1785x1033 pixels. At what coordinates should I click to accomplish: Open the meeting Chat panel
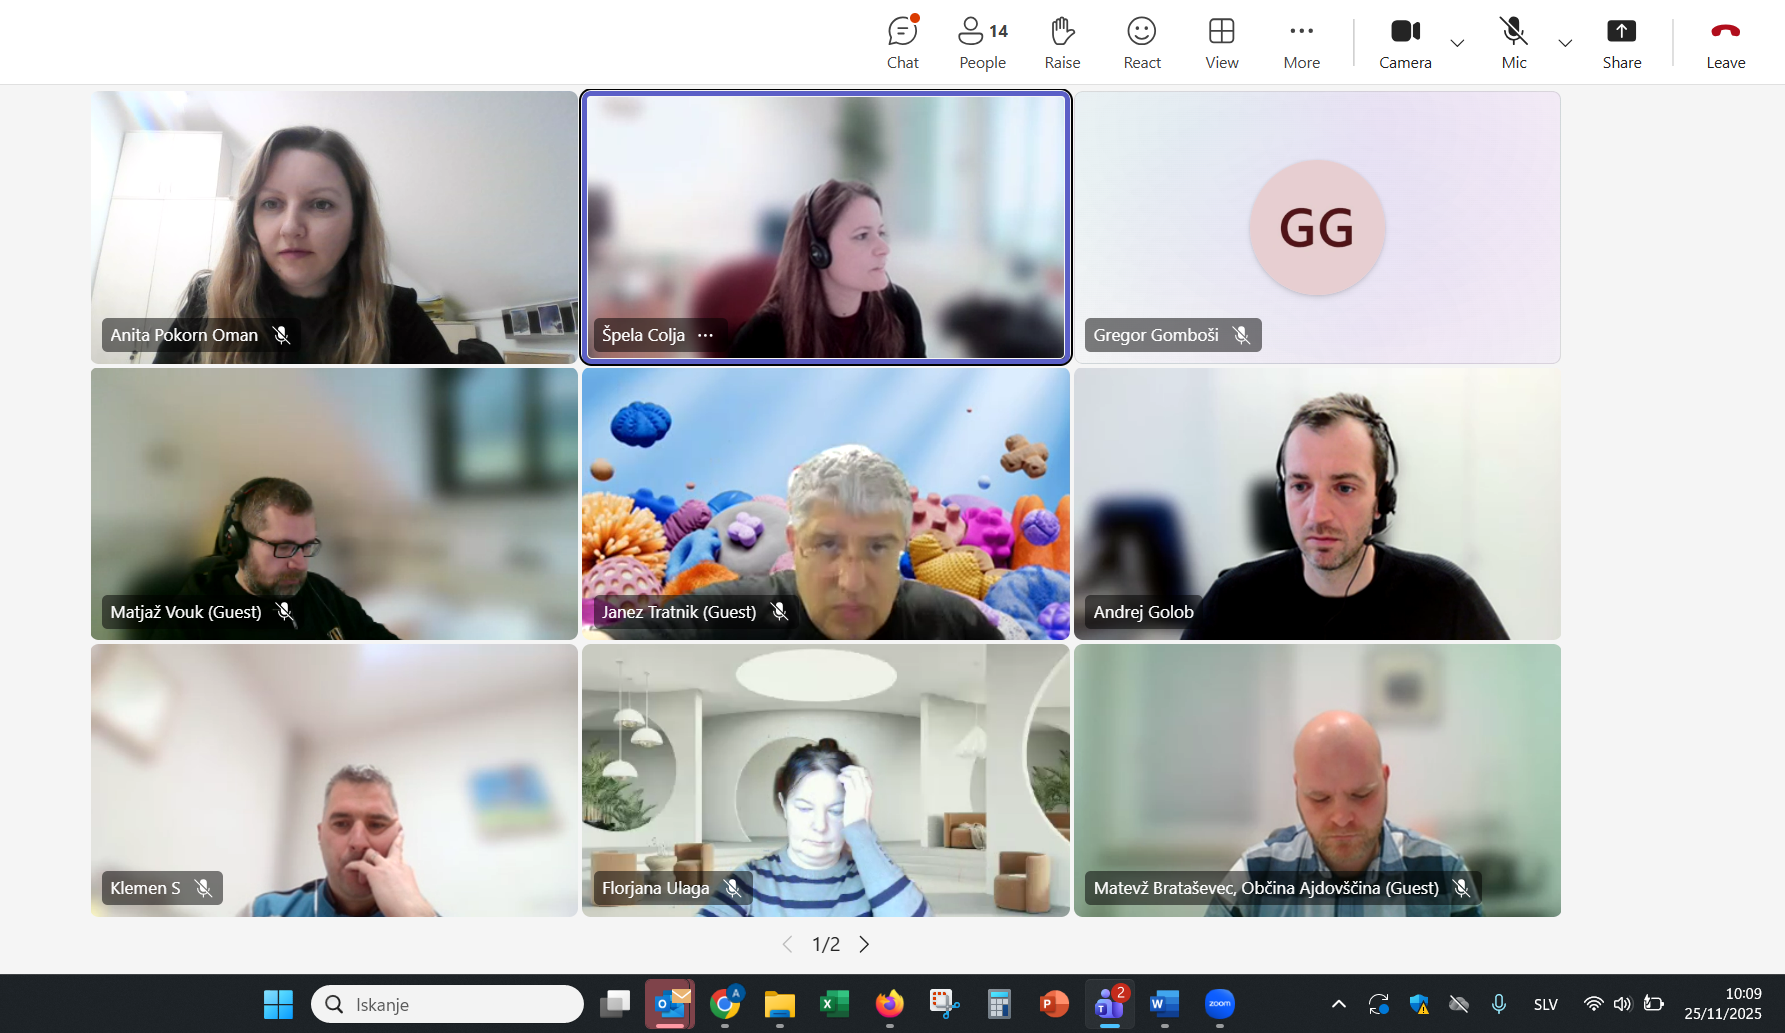click(902, 43)
